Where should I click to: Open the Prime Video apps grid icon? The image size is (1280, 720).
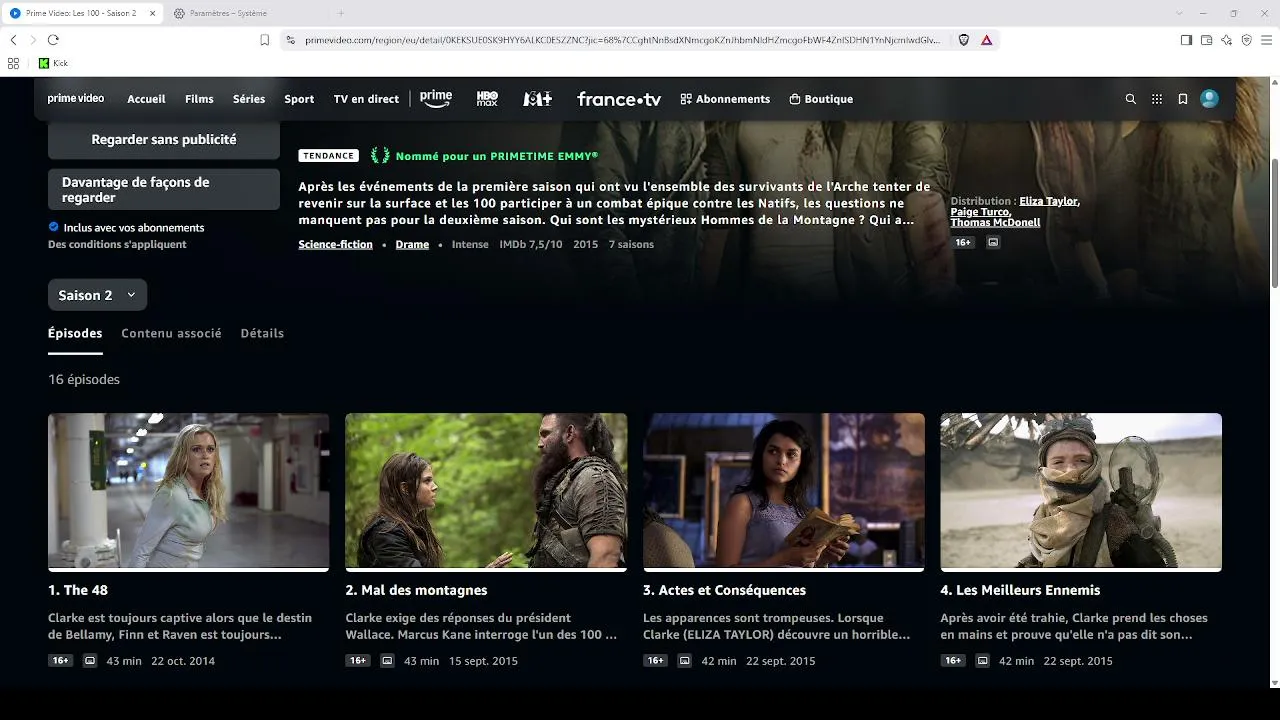pyautogui.click(x=1157, y=99)
